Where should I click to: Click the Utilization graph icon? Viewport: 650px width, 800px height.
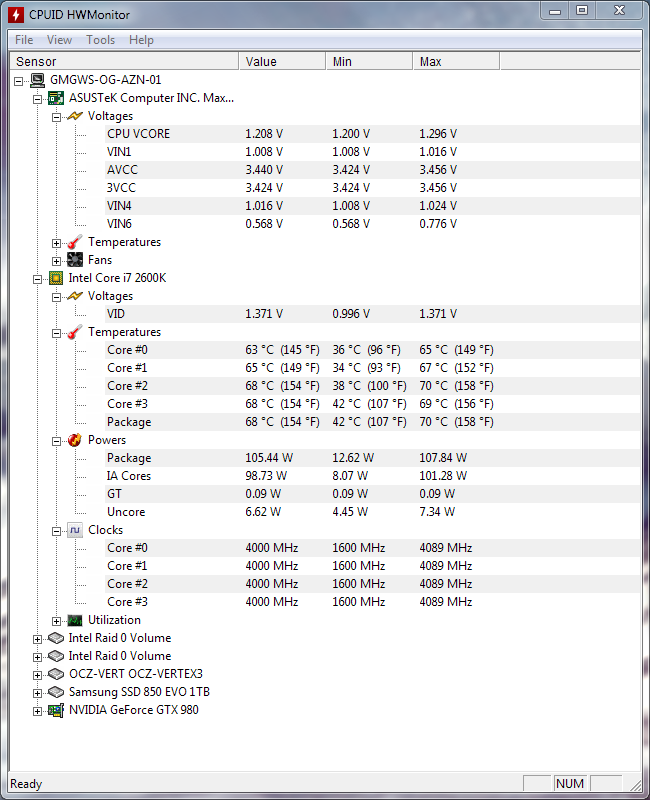pos(75,620)
